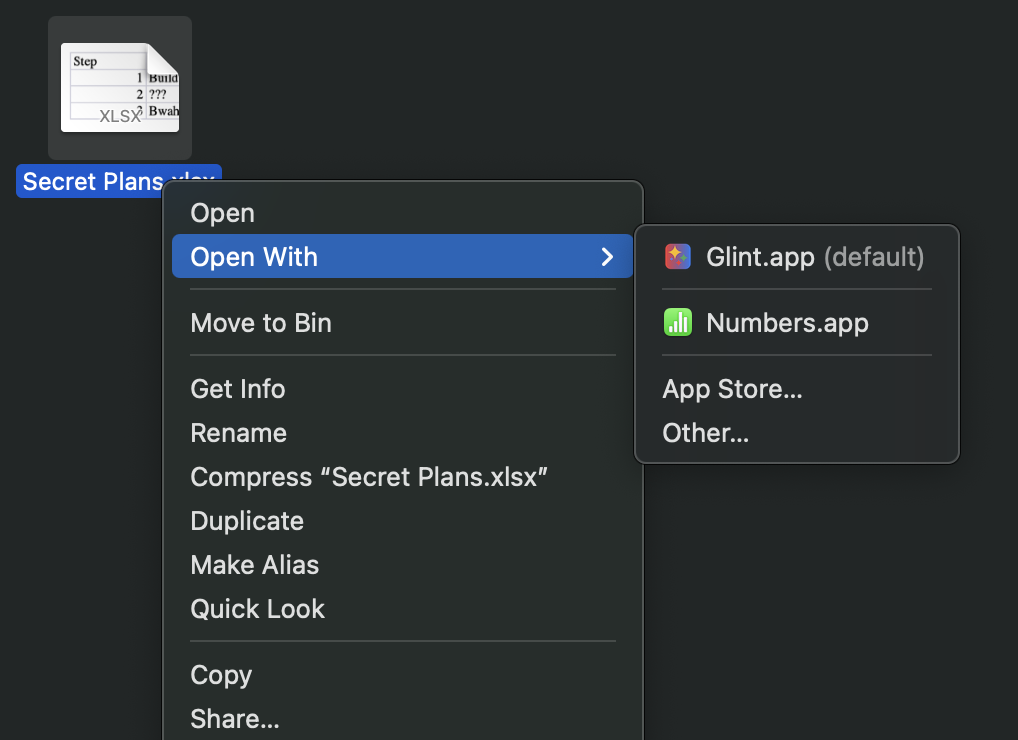1018x740 pixels.
Task: Expand the Open With submenu arrow
Action: tap(607, 257)
